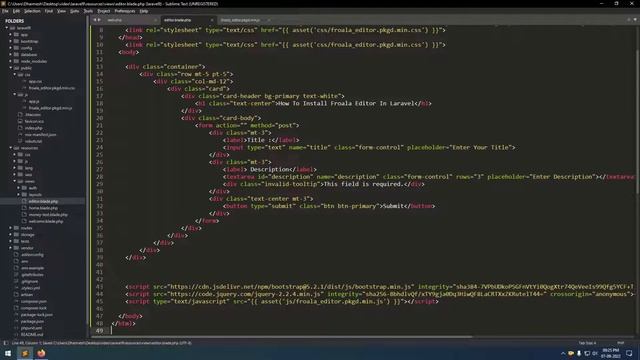
Task: Open robots.txt in sidebar
Action: tap(33, 141)
